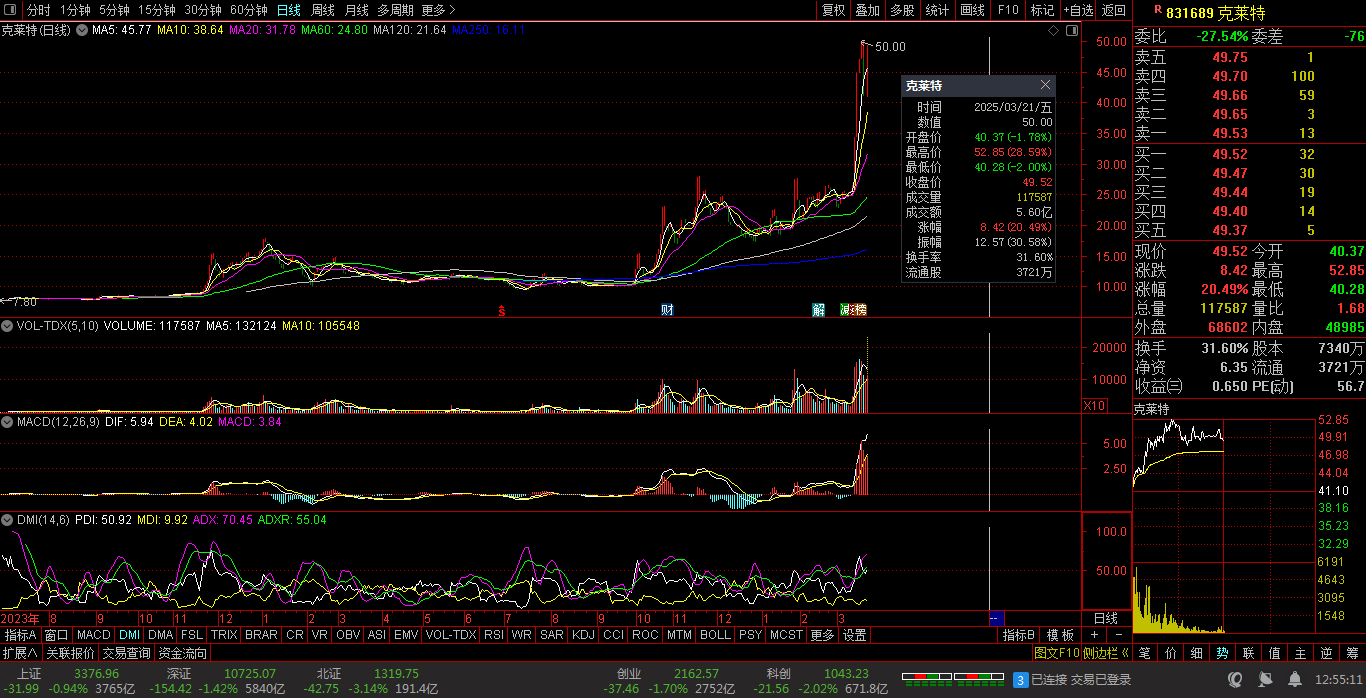Viewport: 1366px width, 698px height.
Task: Click the red S marker on chart
Action: pyautogui.click(x=502, y=310)
